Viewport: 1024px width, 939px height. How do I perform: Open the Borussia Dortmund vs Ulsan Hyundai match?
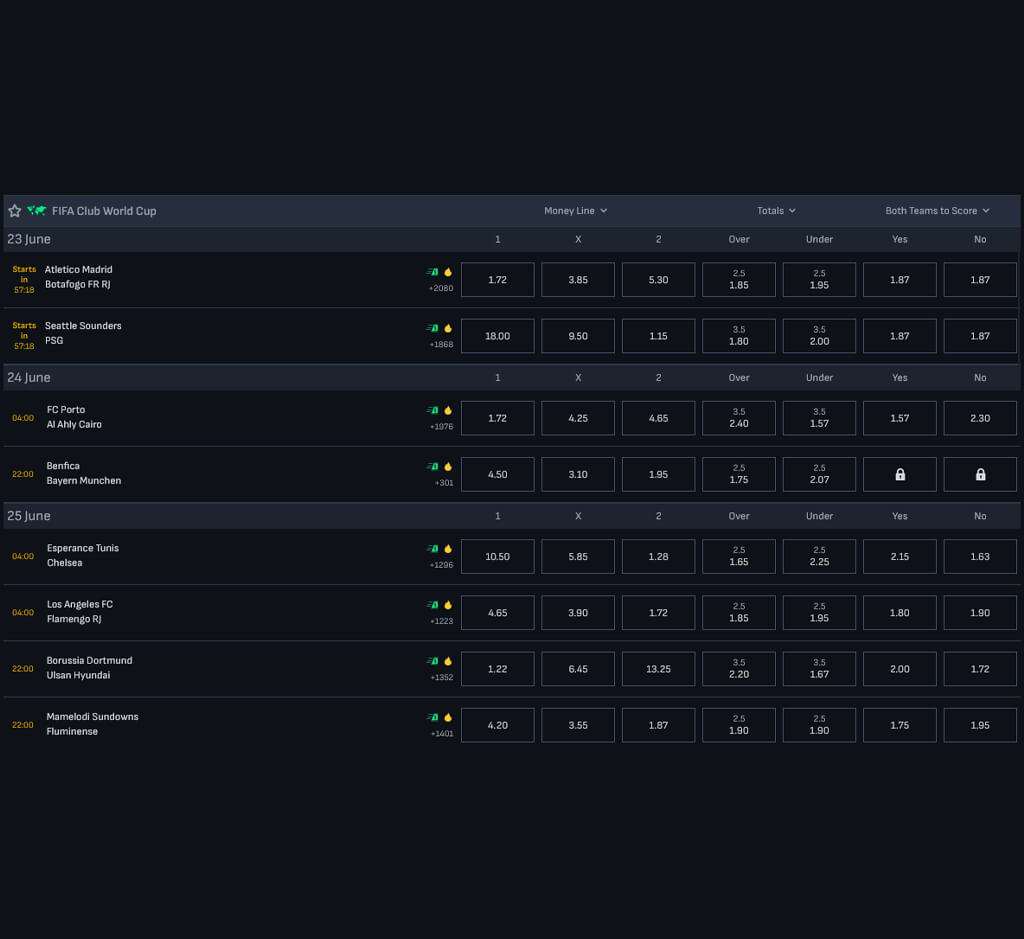[89, 667]
